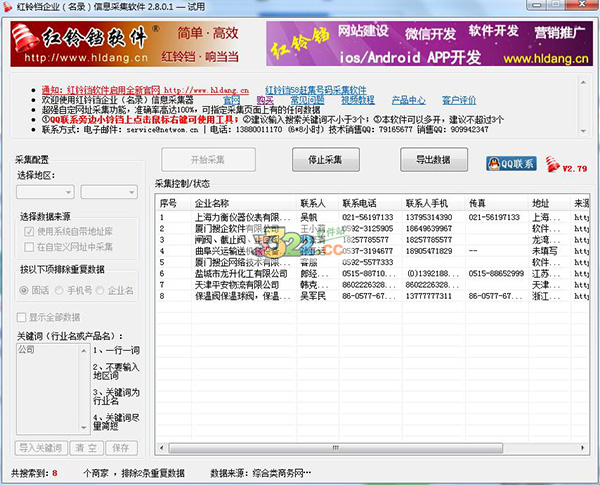Select the 手机号 radio button
Viewport: 600px width, 485px height.
point(59,291)
